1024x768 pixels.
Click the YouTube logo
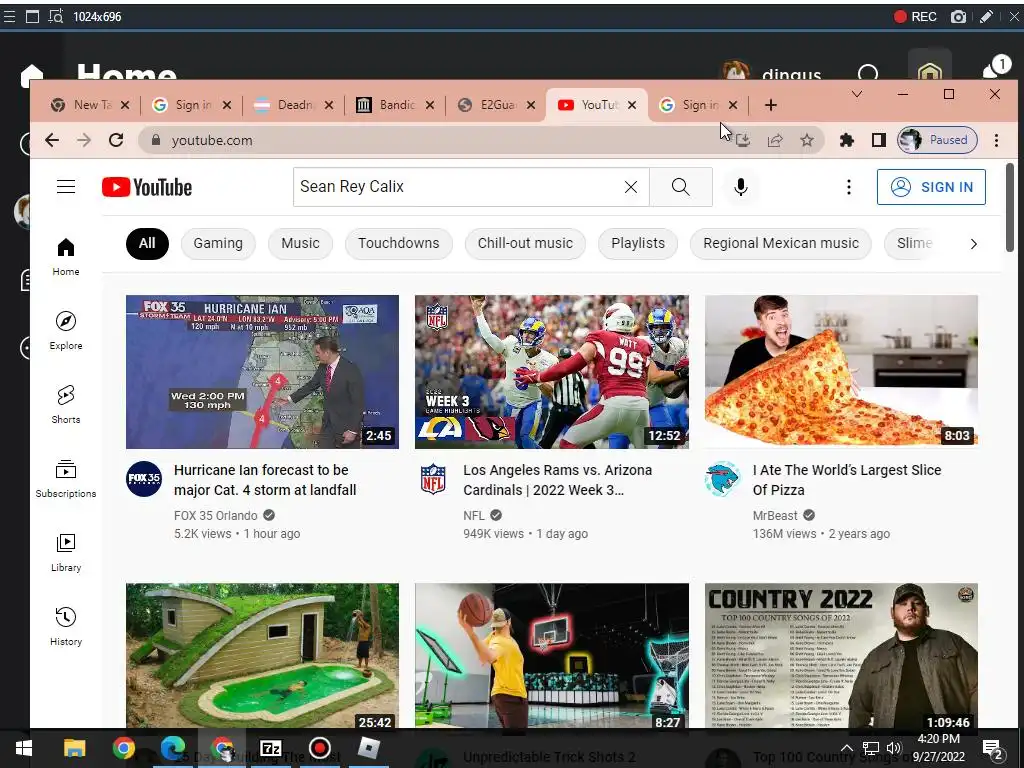point(147,187)
